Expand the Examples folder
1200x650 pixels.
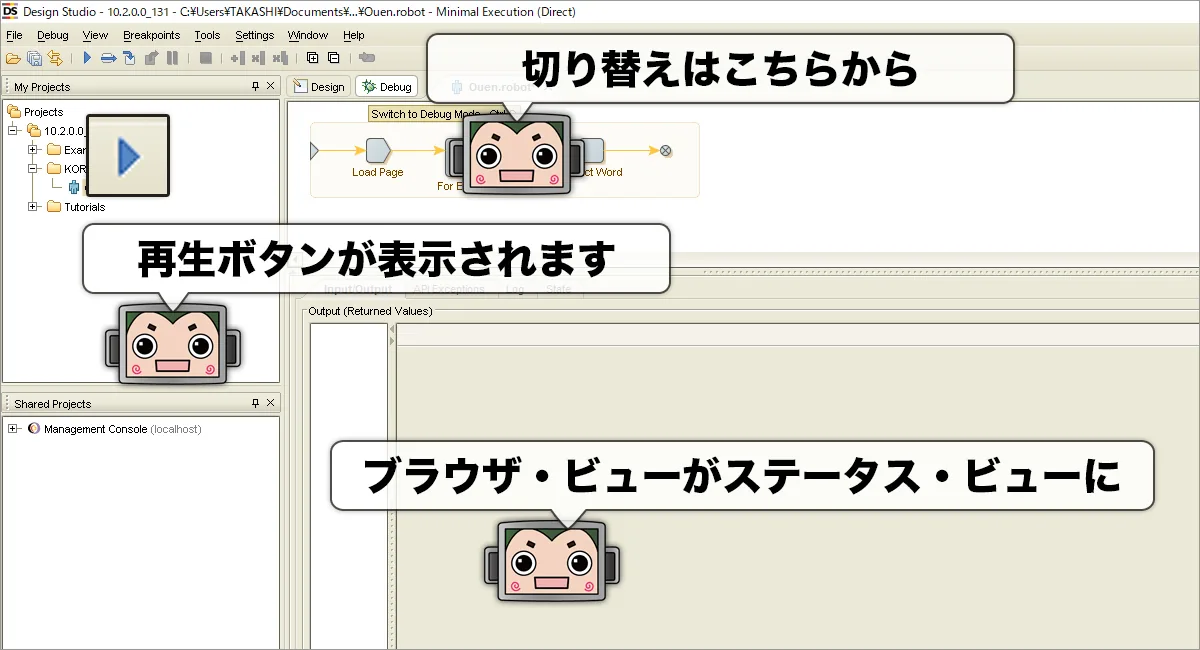click(x=33, y=150)
